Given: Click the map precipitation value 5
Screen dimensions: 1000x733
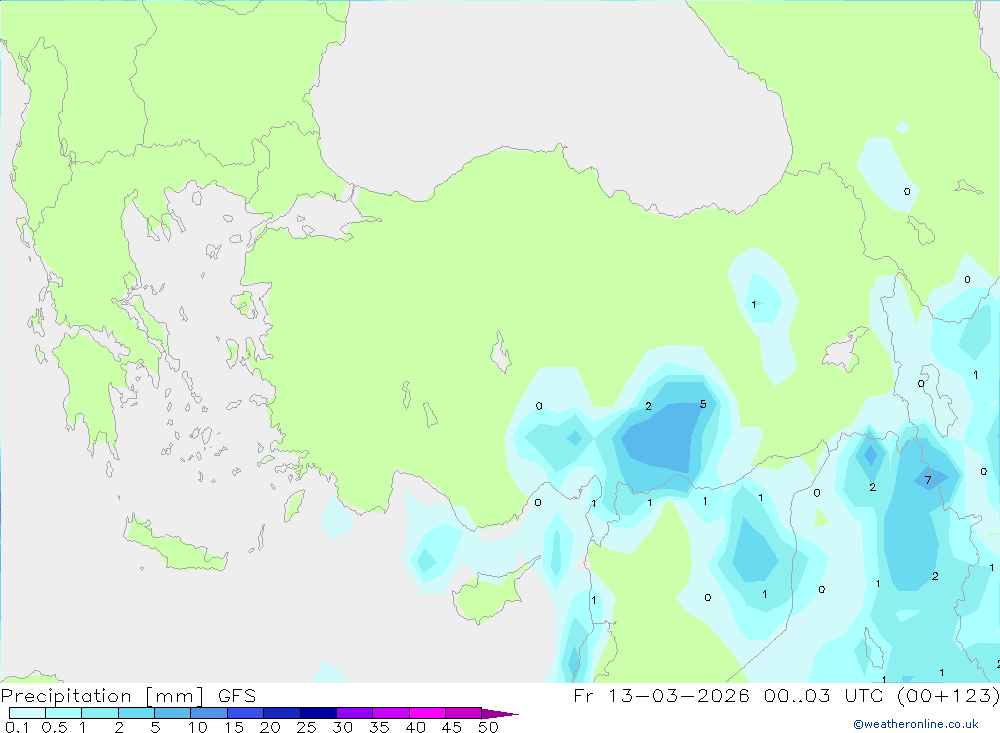Looking at the screenshot, I should tap(703, 404).
